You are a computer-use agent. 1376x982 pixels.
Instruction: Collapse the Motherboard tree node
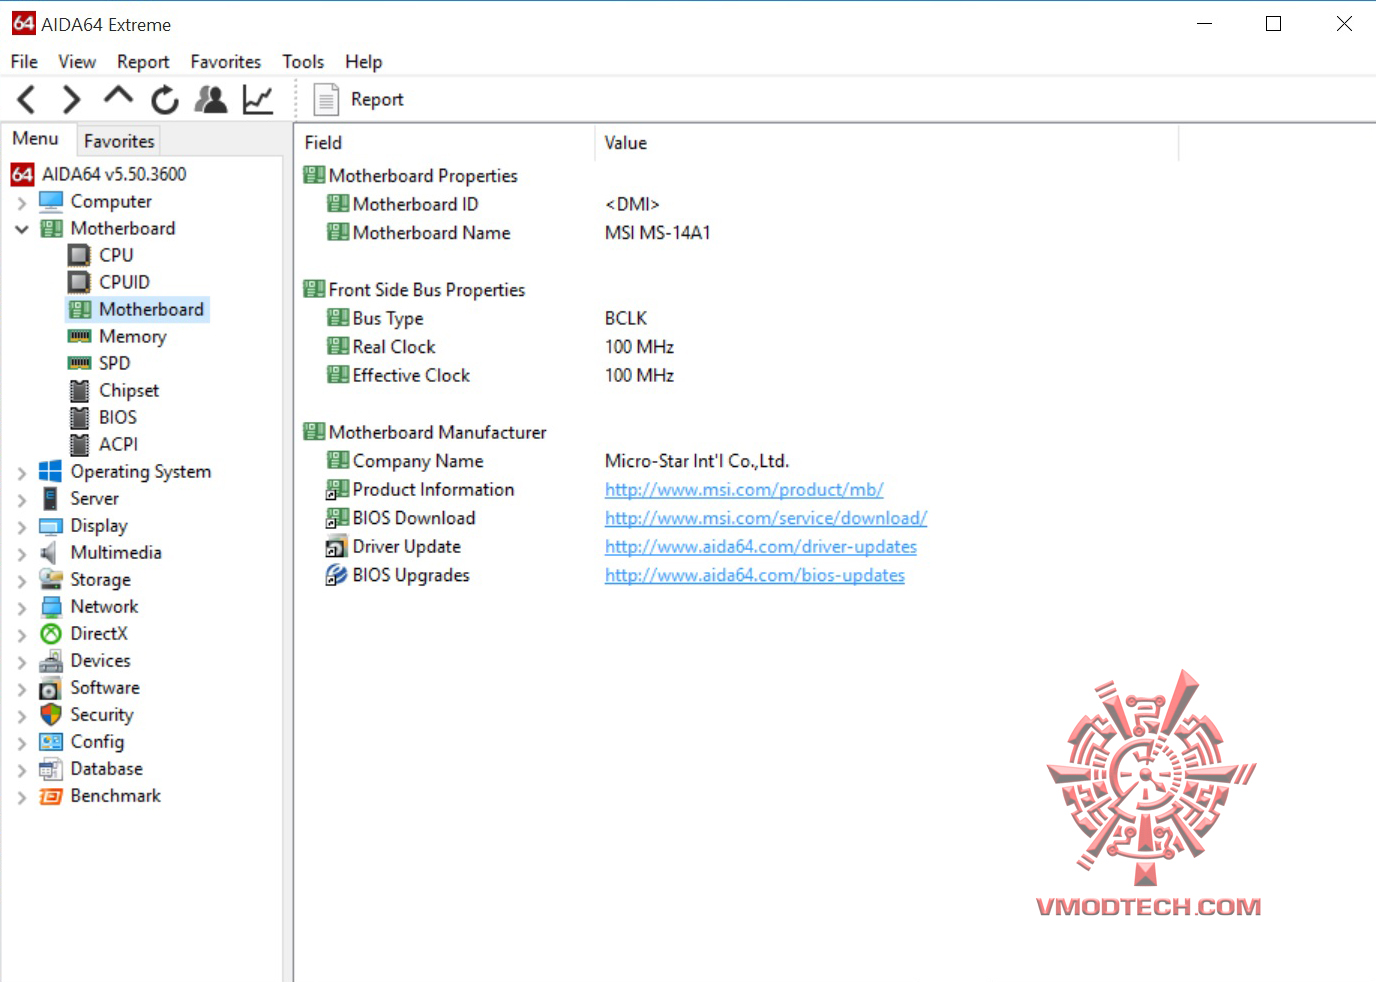[x=21, y=229]
